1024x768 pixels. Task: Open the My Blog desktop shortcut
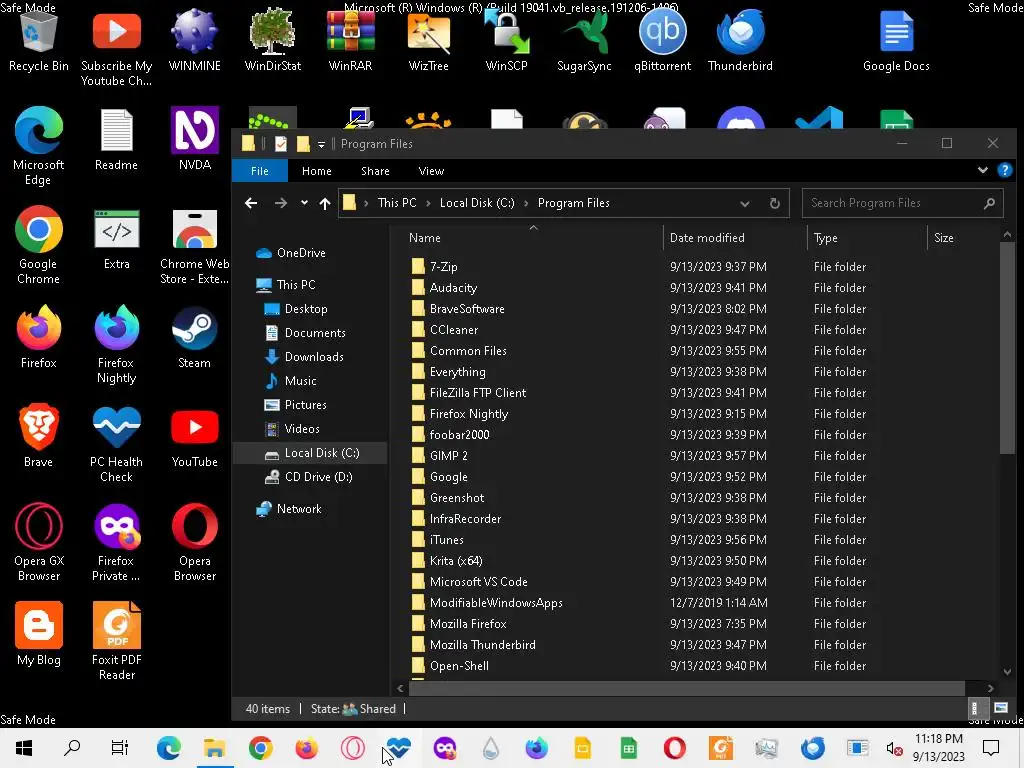[39, 633]
